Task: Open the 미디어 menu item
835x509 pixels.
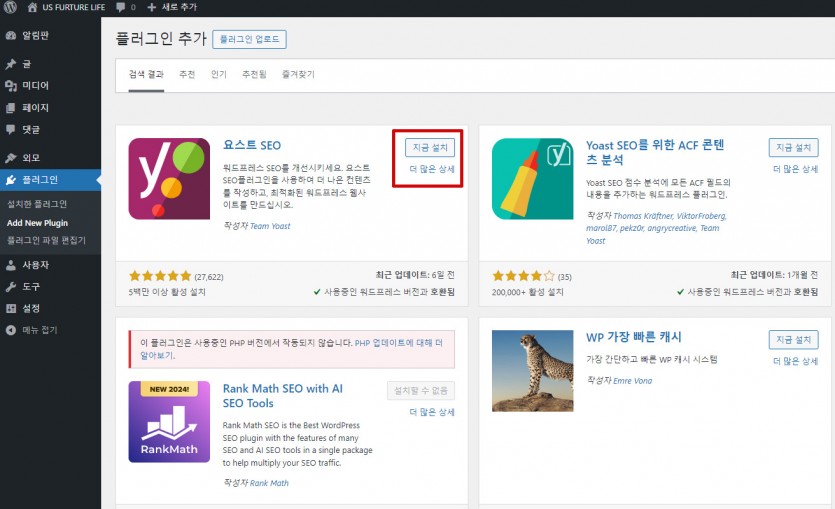Action: click(x=35, y=86)
